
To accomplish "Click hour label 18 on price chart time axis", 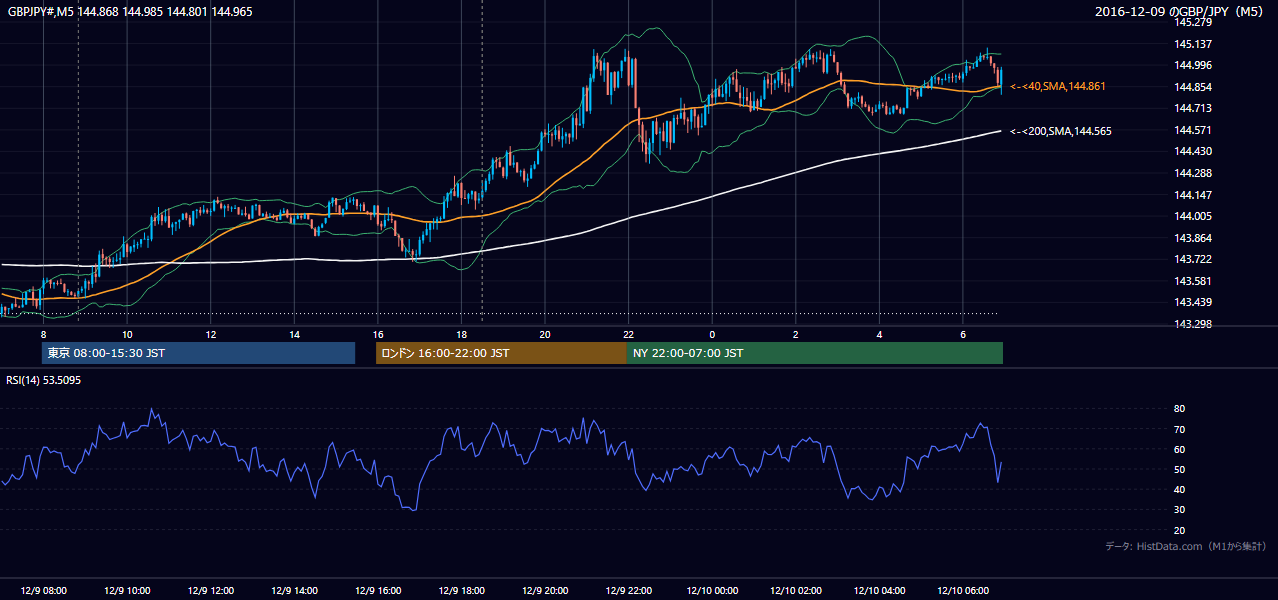I will point(461,334).
